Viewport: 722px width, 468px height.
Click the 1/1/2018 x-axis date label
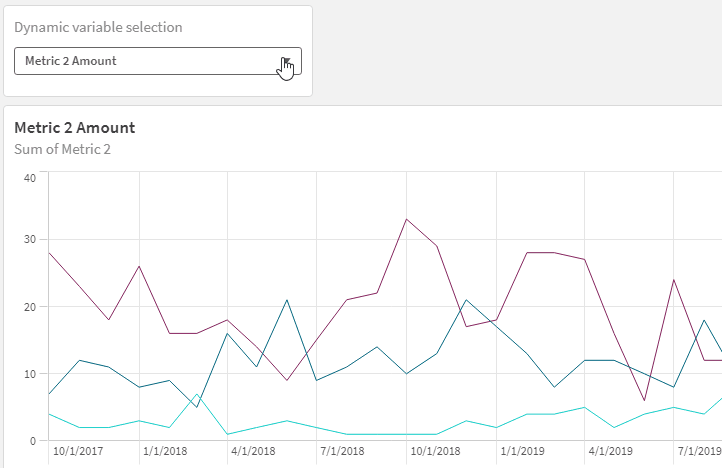(x=165, y=452)
